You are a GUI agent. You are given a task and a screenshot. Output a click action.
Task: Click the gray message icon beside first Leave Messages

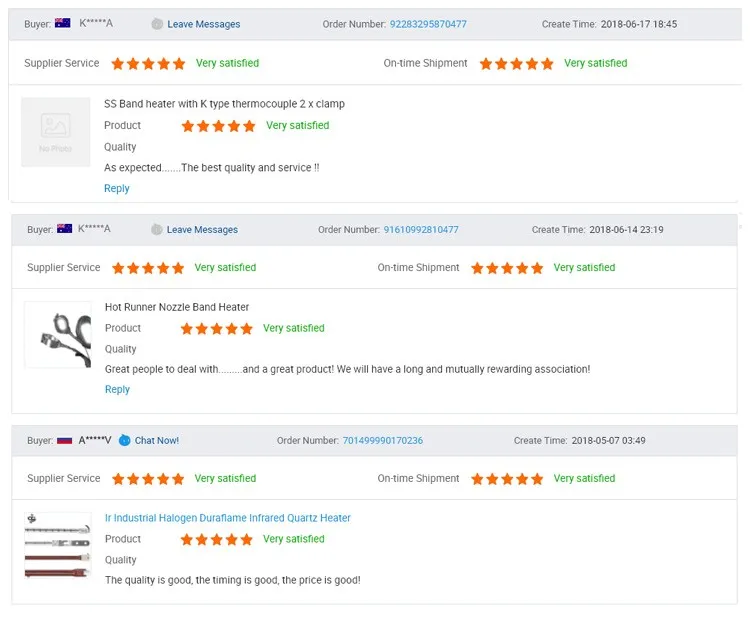tap(157, 24)
